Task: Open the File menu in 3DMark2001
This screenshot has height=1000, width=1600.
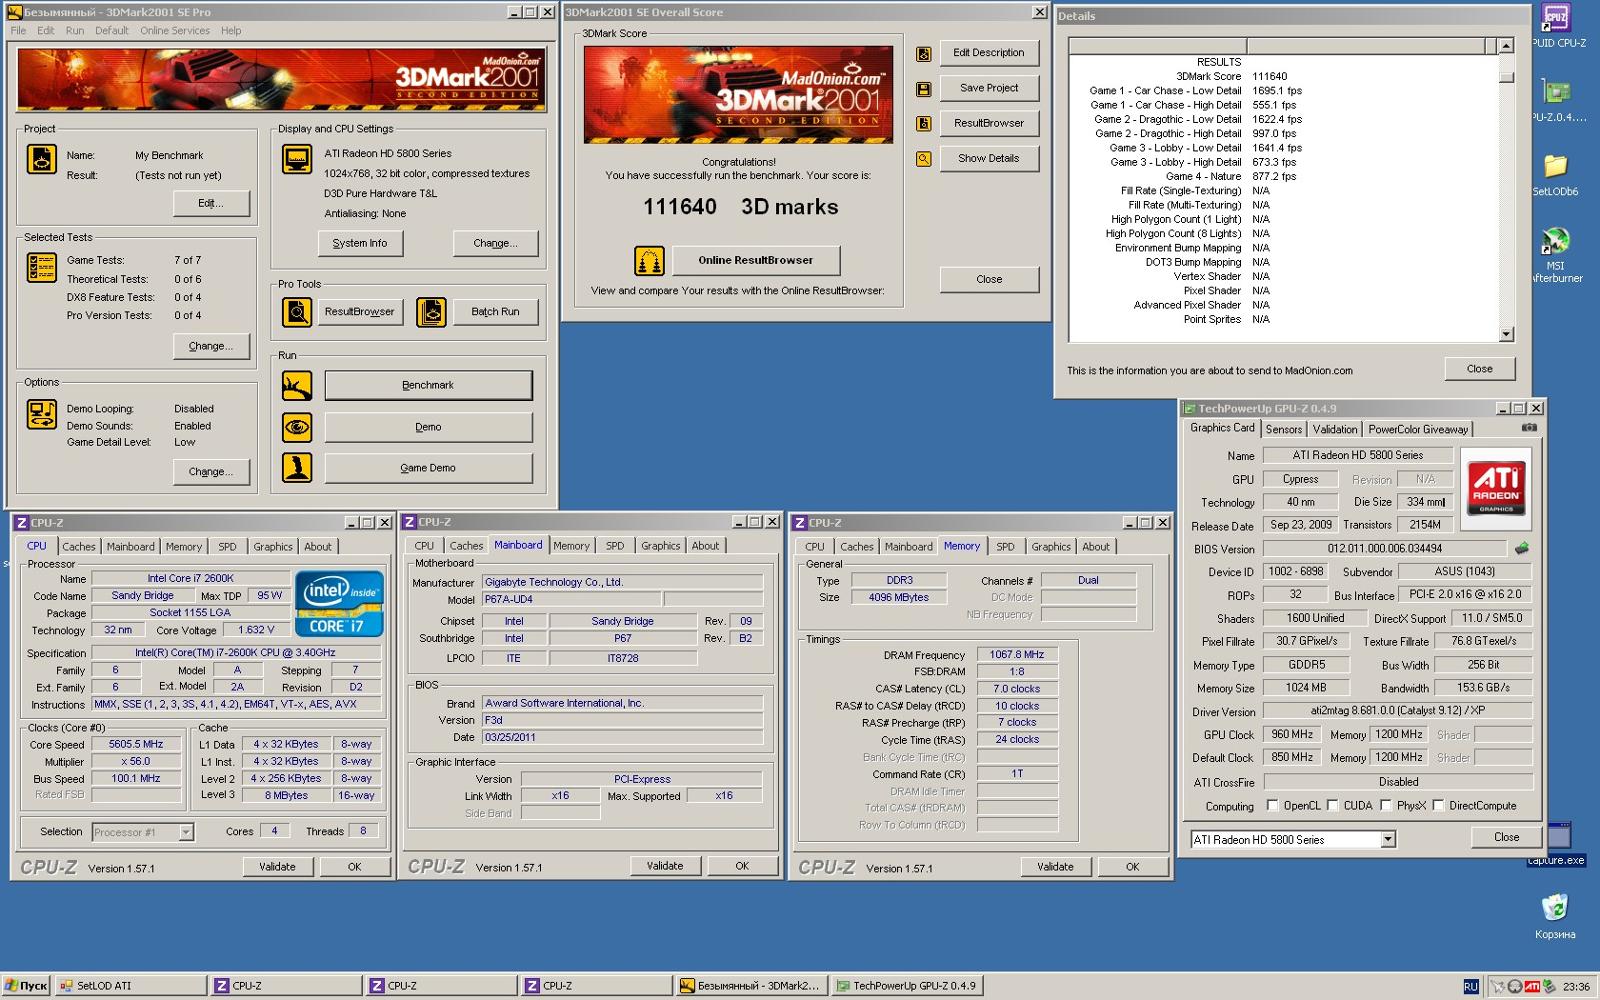Action: pyautogui.click(x=19, y=31)
